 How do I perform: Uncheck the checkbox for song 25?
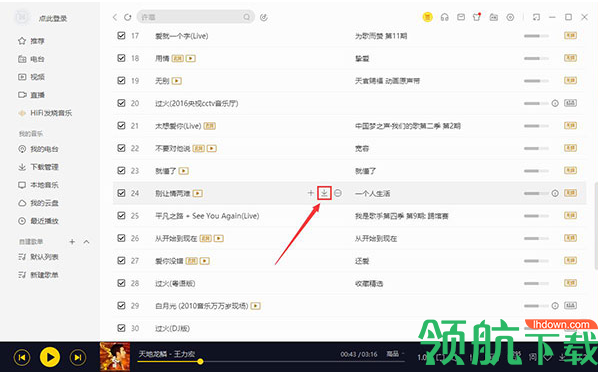[x=121, y=216]
